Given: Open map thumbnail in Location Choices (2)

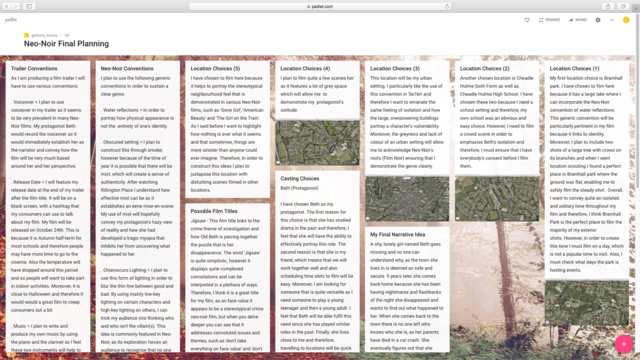Looking at the screenshot, I should pos(497,199).
